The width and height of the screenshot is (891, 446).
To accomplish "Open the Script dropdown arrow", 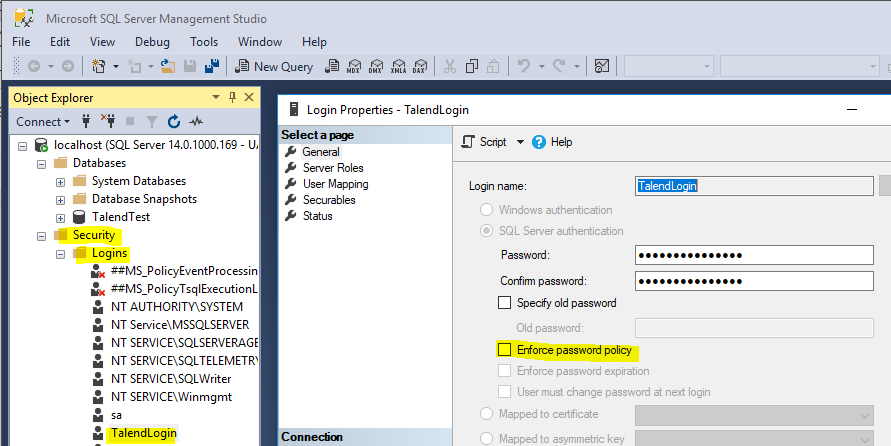I will [x=520, y=142].
